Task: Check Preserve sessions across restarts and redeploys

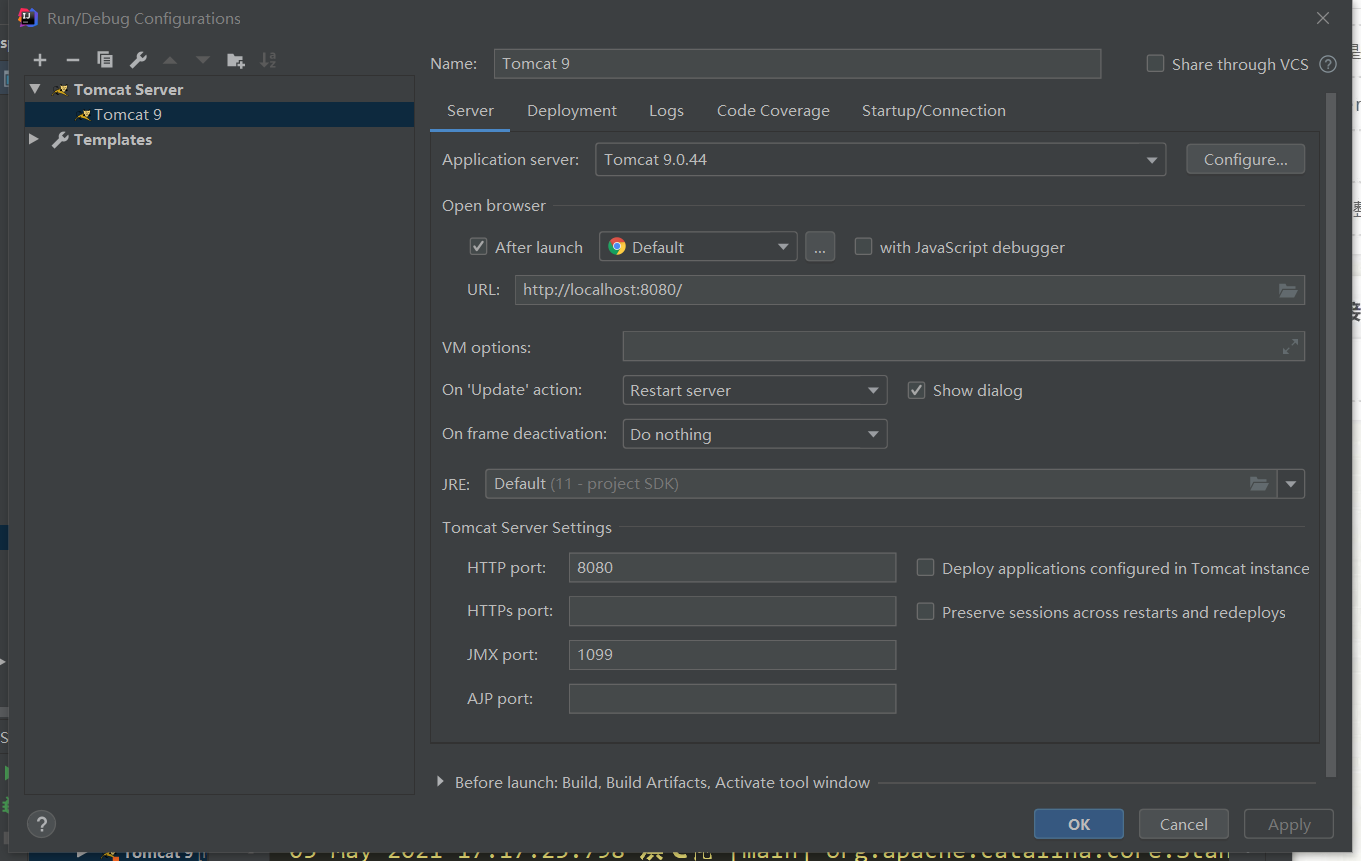Action: coord(925,611)
